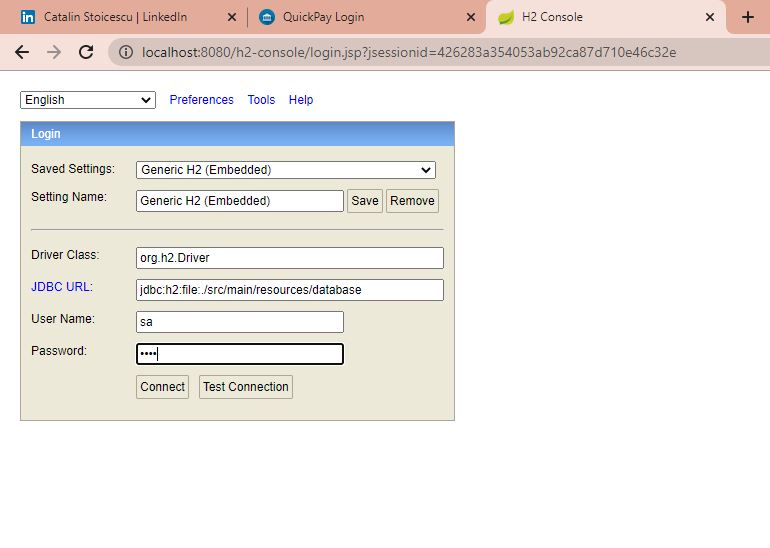Open the Tools link
This screenshot has height=548, width=770.
click(261, 100)
